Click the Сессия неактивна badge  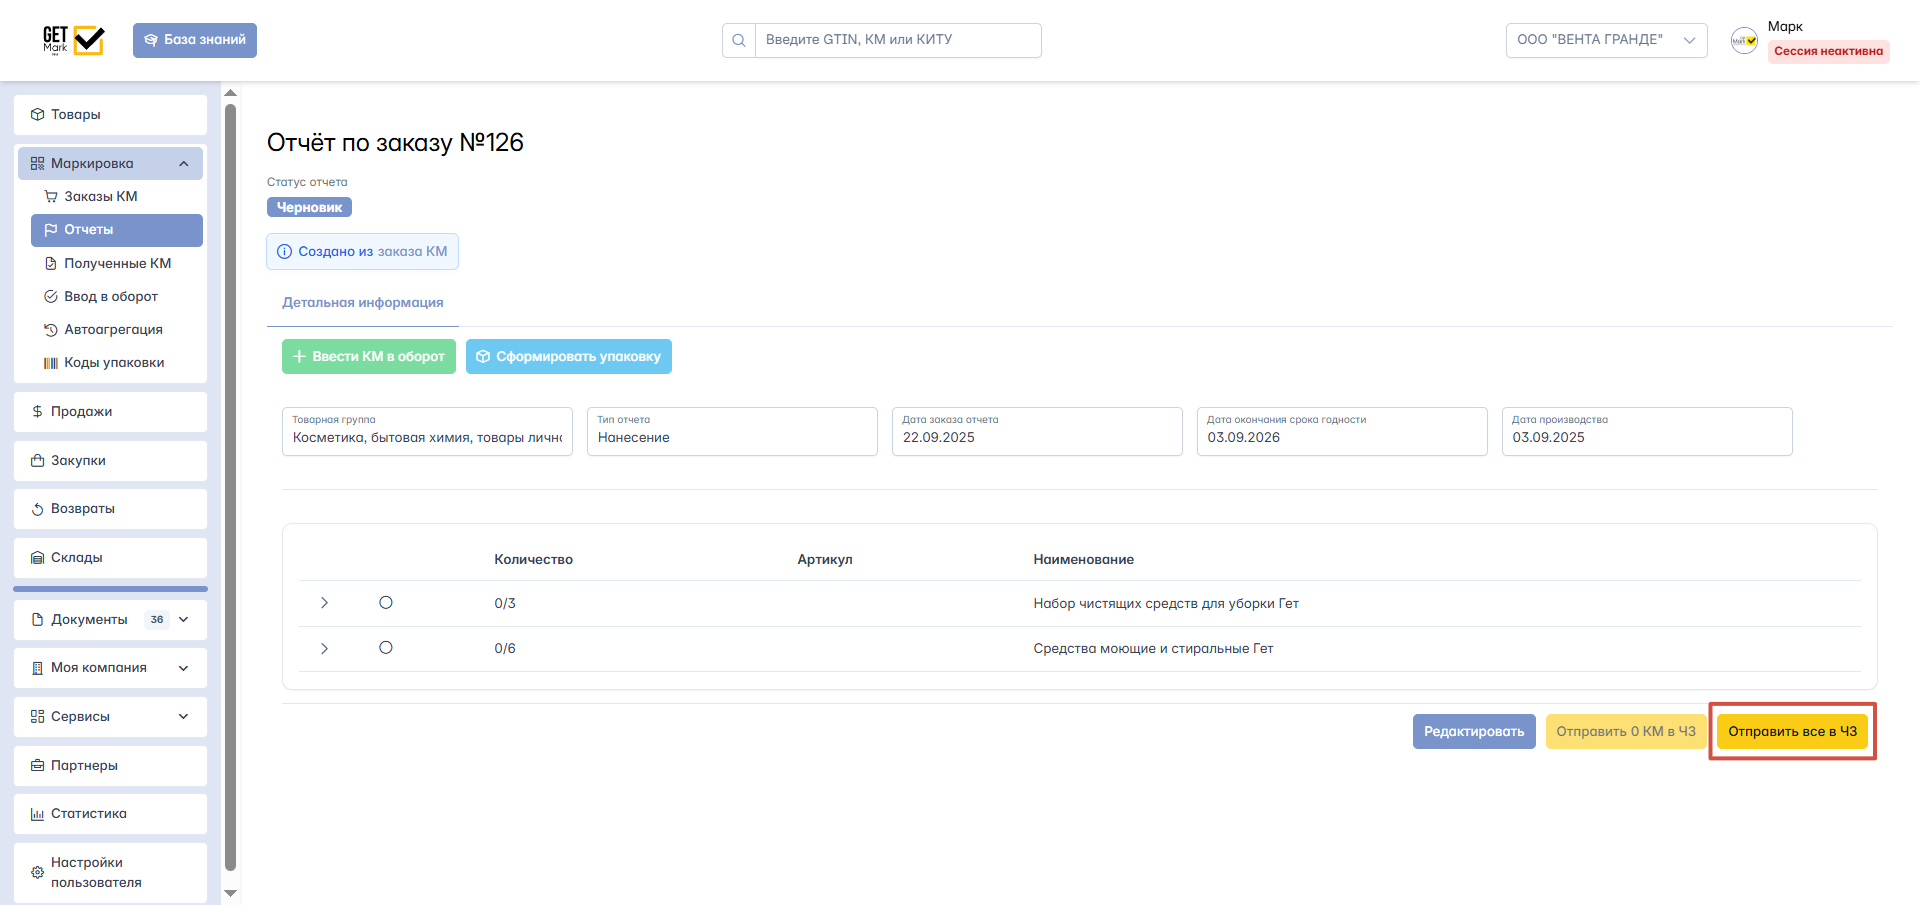tap(1828, 51)
